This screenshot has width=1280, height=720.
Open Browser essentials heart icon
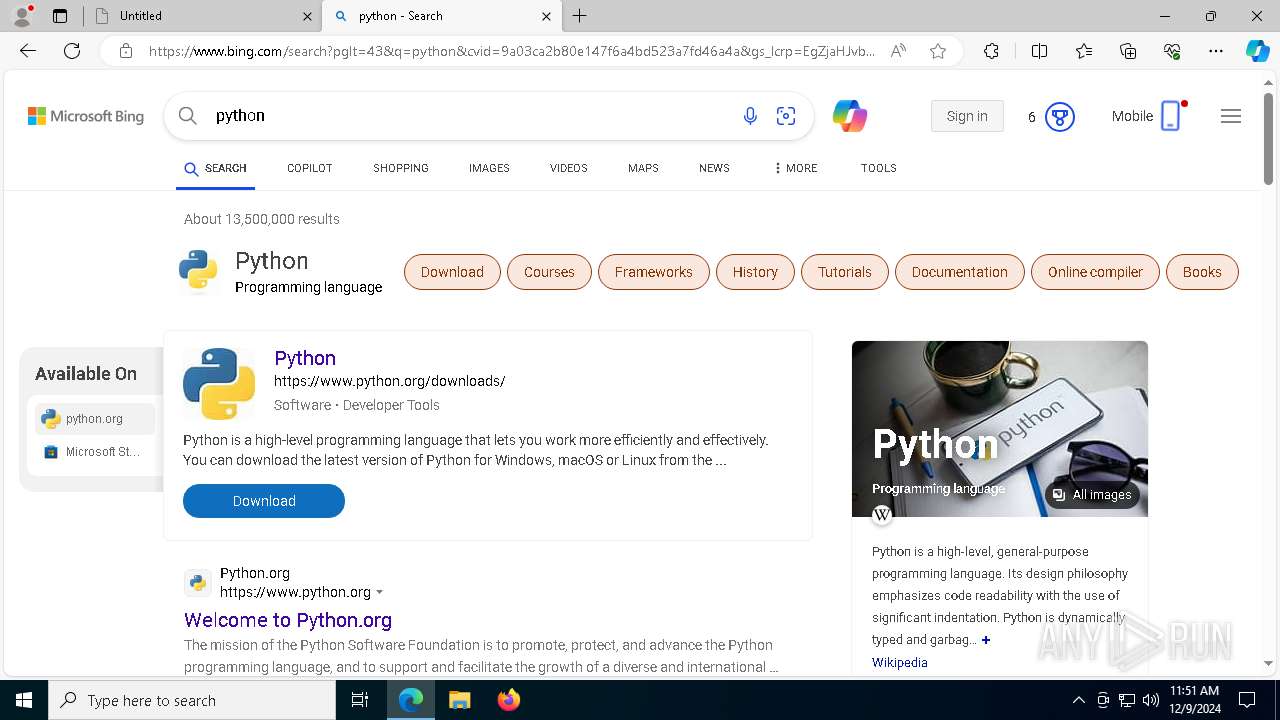(x=1172, y=51)
